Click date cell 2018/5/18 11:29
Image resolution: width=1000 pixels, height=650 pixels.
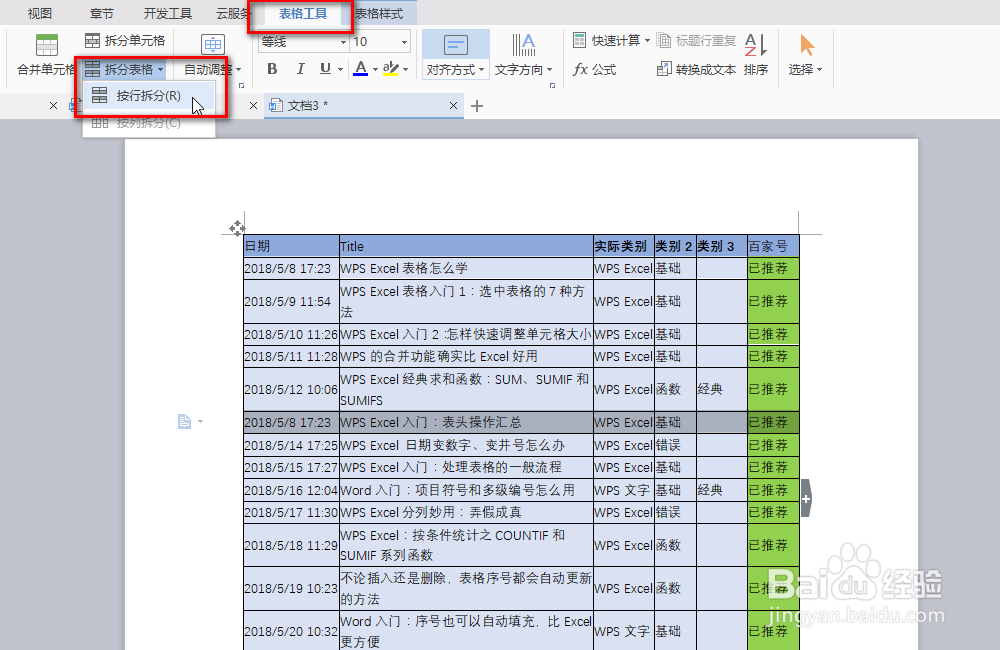click(291, 545)
